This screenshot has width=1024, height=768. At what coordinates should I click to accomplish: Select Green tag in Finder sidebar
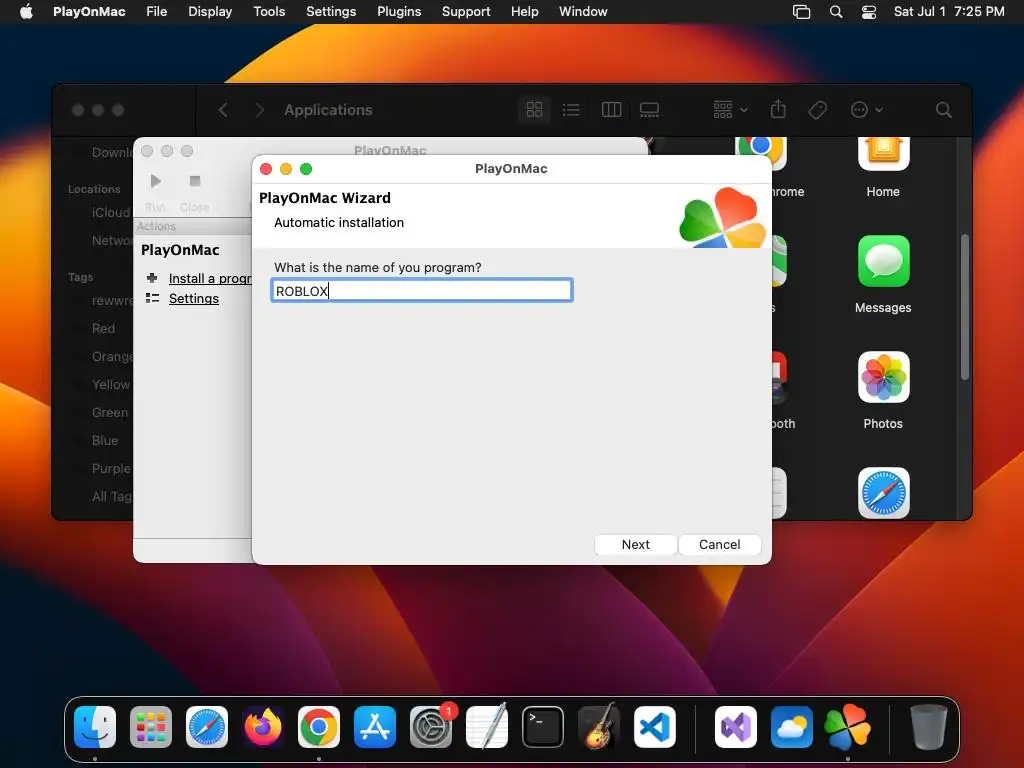click(x=110, y=413)
